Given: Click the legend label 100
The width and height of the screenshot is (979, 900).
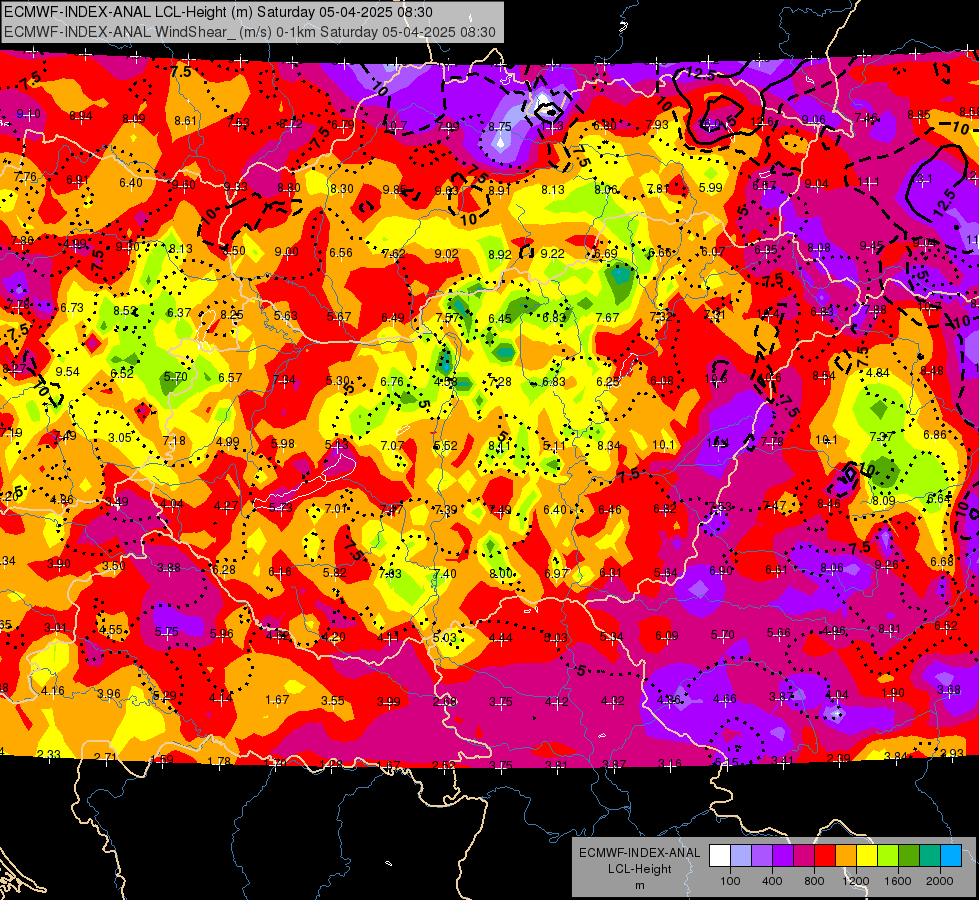Looking at the screenshot, I should [730, 881].
